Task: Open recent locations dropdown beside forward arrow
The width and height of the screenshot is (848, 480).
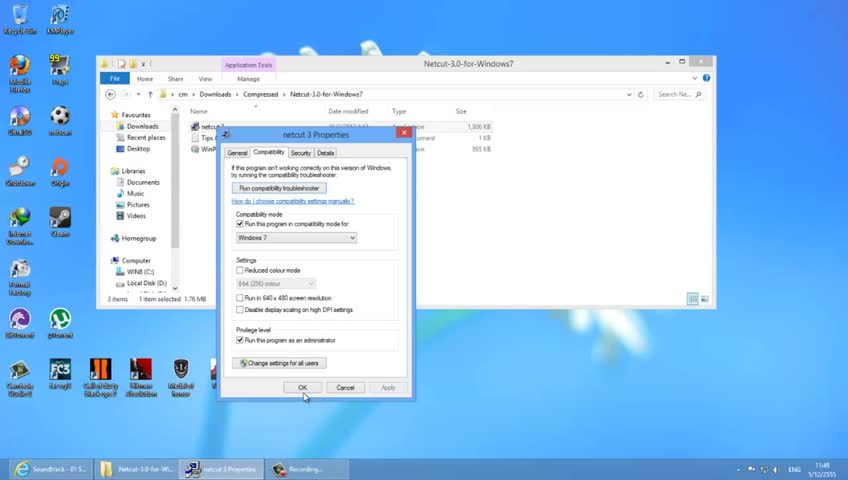Action: coord(138,94)
